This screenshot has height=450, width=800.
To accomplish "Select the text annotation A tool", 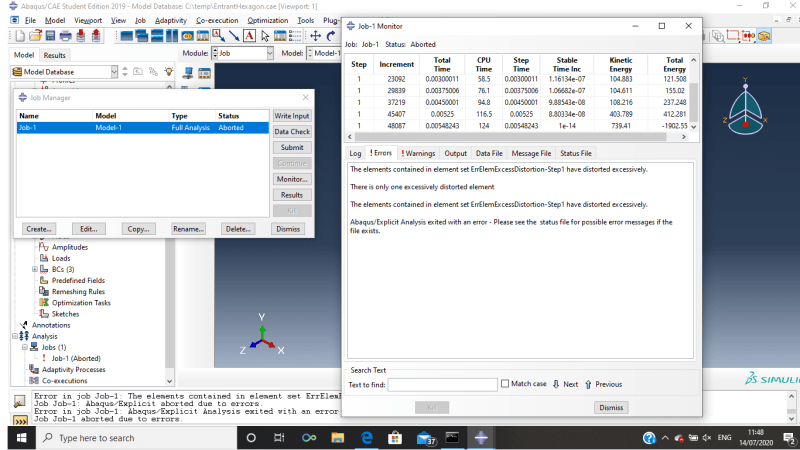I will tap(249, 36).
